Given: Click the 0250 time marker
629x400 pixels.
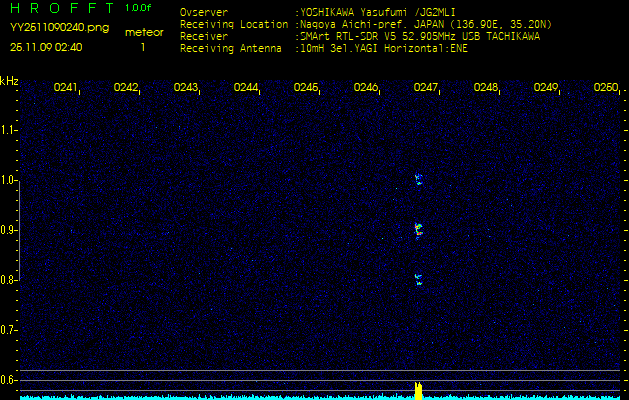Looking at the screenshot, I should pyautogui.click(x=606, y=87).
